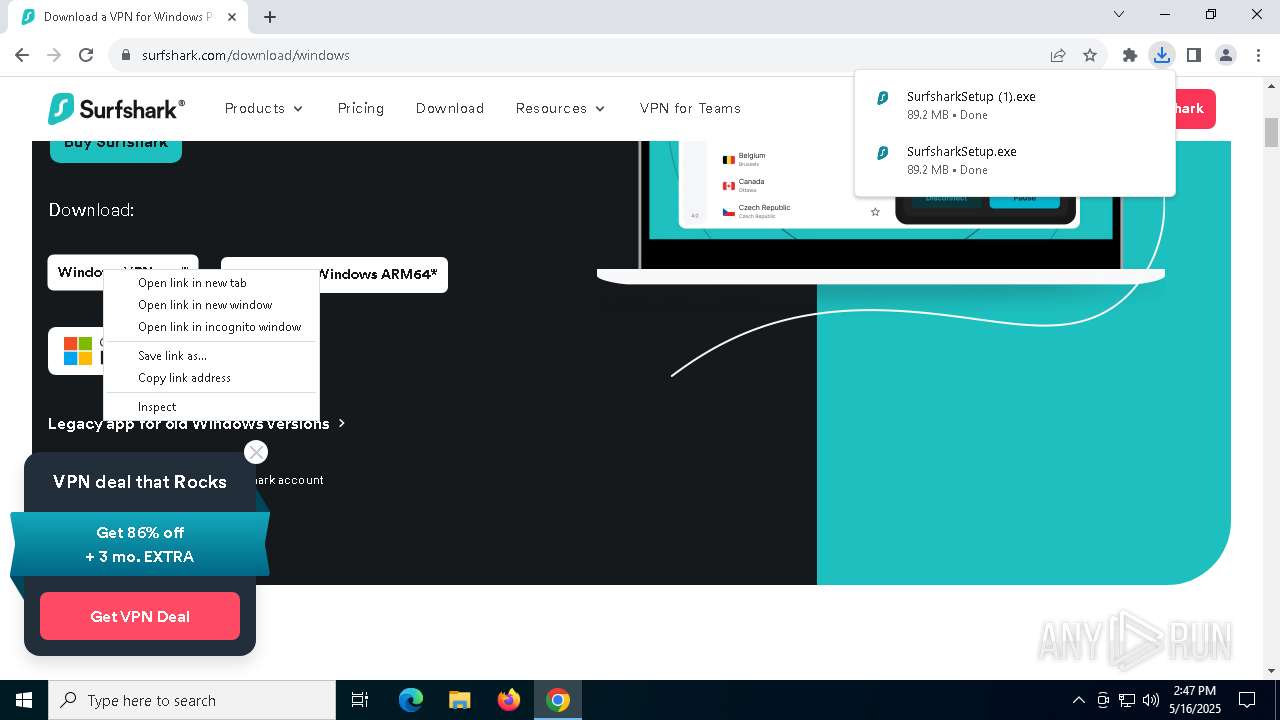Click the address bar URL field
1280x720 pixels.
[580, 55]
